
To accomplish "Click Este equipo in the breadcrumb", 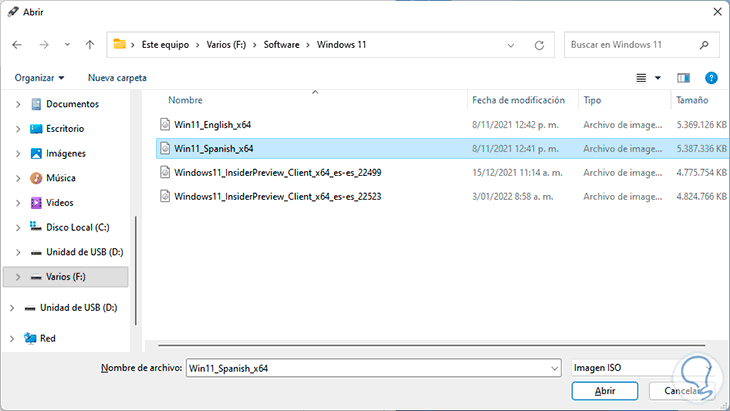I will [x=165, y=45].
